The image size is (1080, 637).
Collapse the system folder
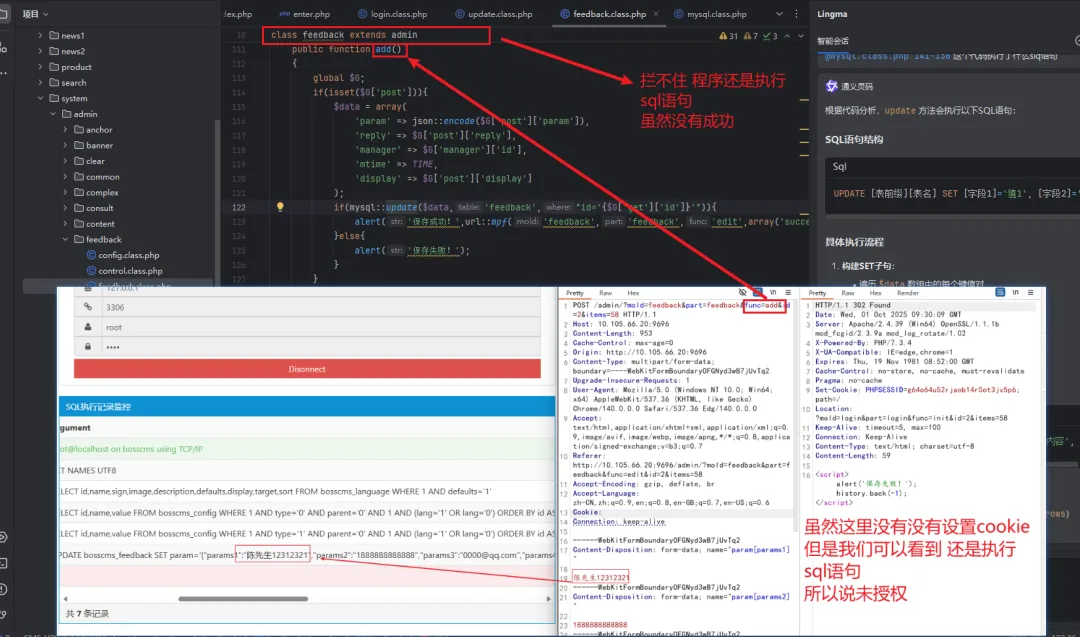[x=40, y=98]
